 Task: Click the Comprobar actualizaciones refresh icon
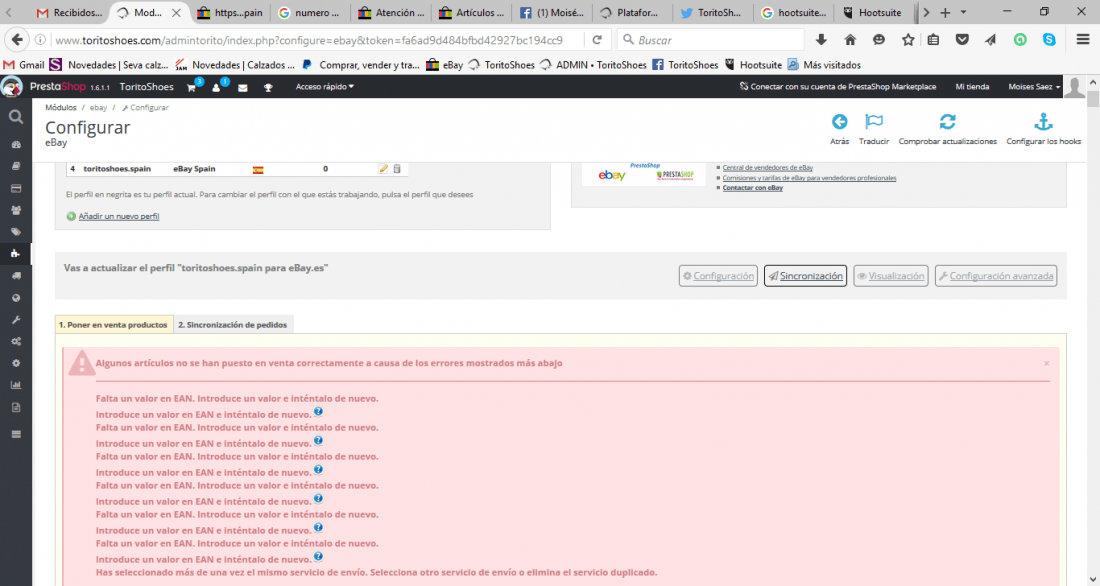[x=947, y=122]
